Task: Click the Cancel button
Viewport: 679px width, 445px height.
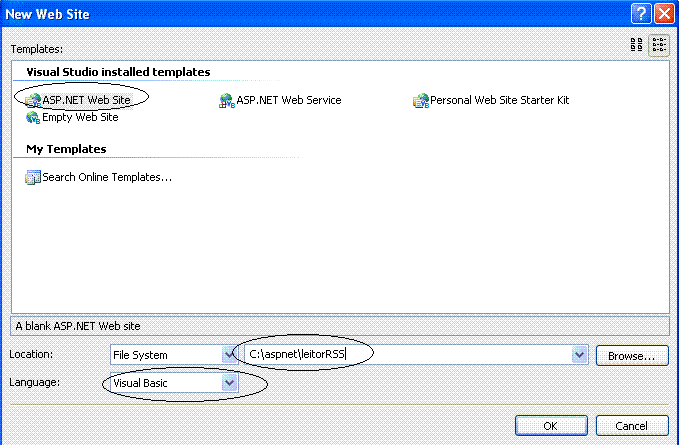Action: tap(632, 426)
